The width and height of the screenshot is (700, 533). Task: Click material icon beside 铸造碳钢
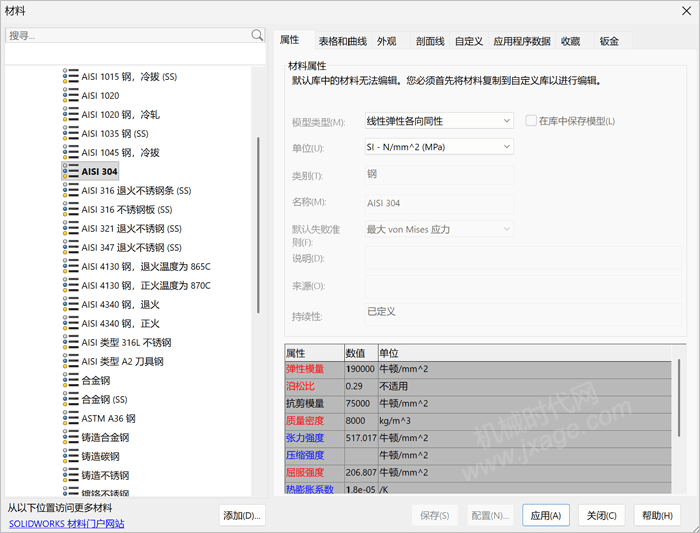71,456
